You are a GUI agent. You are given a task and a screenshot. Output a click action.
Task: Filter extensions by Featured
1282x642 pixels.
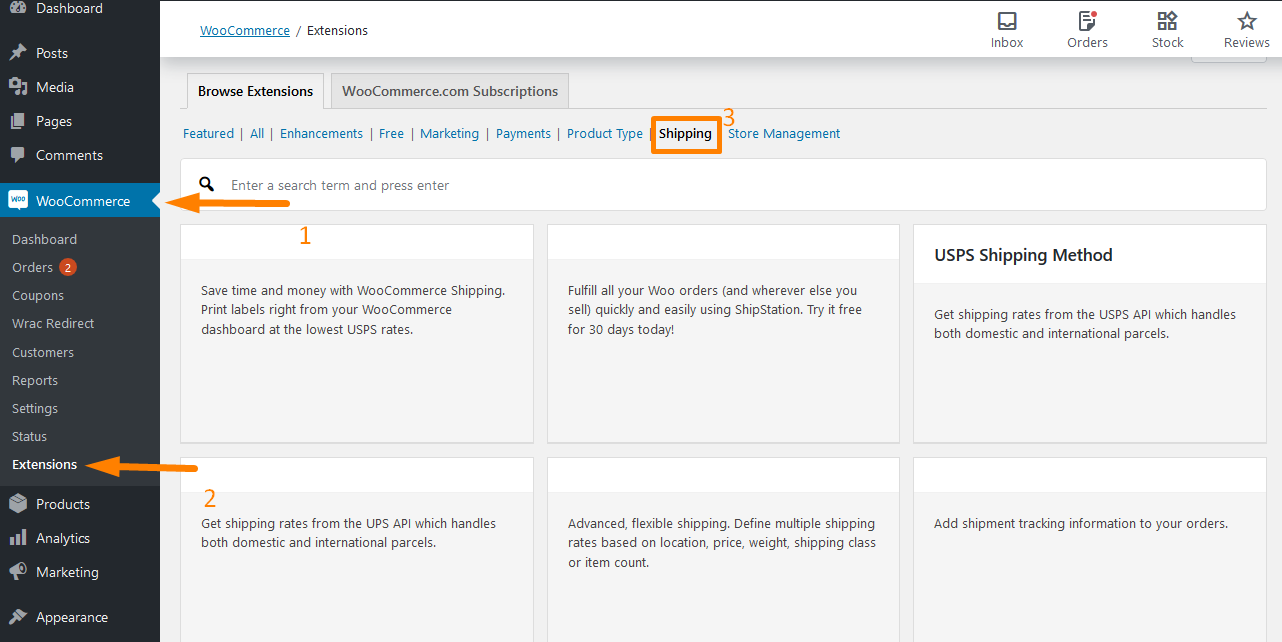(x=208, y=133)
